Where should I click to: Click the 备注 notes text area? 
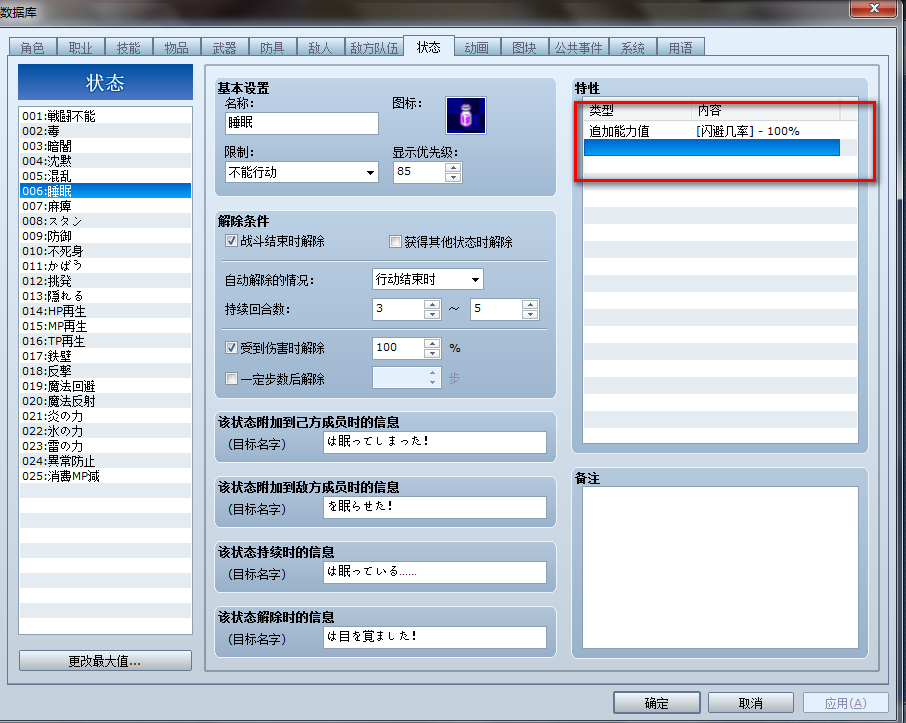point(720,567)
